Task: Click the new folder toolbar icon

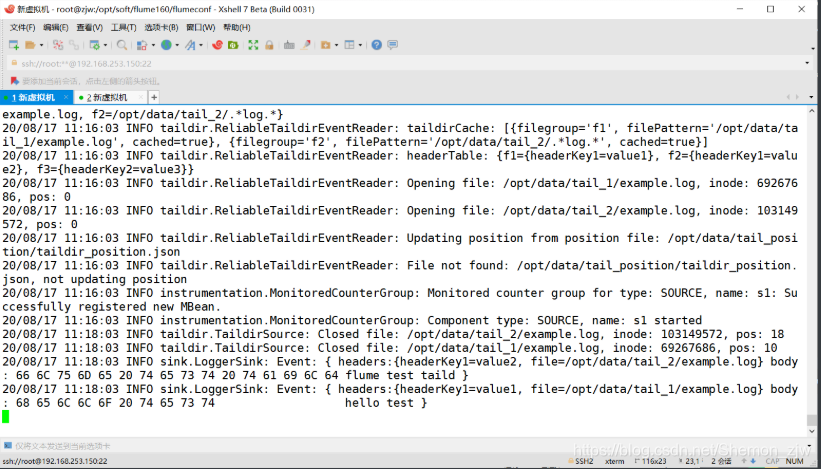Action: [326, 46]
